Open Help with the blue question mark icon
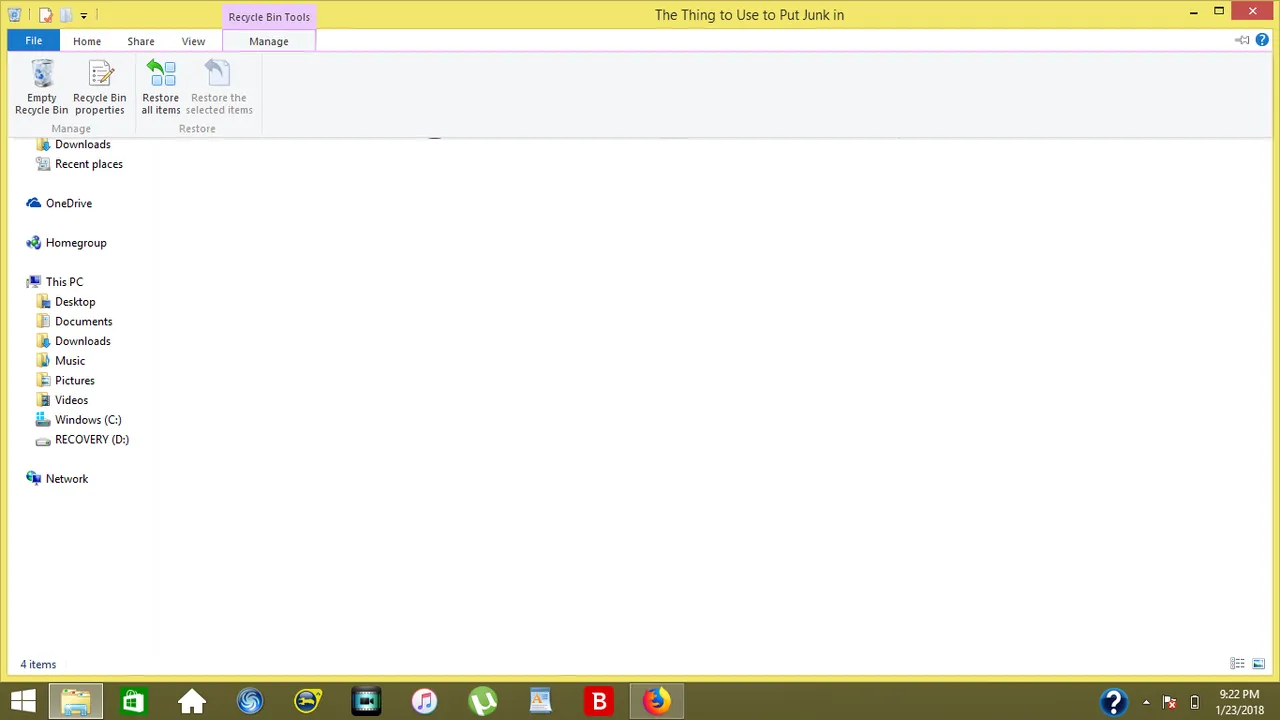The height and width of the screenshot is (720, 1280). pos(1262,41)
